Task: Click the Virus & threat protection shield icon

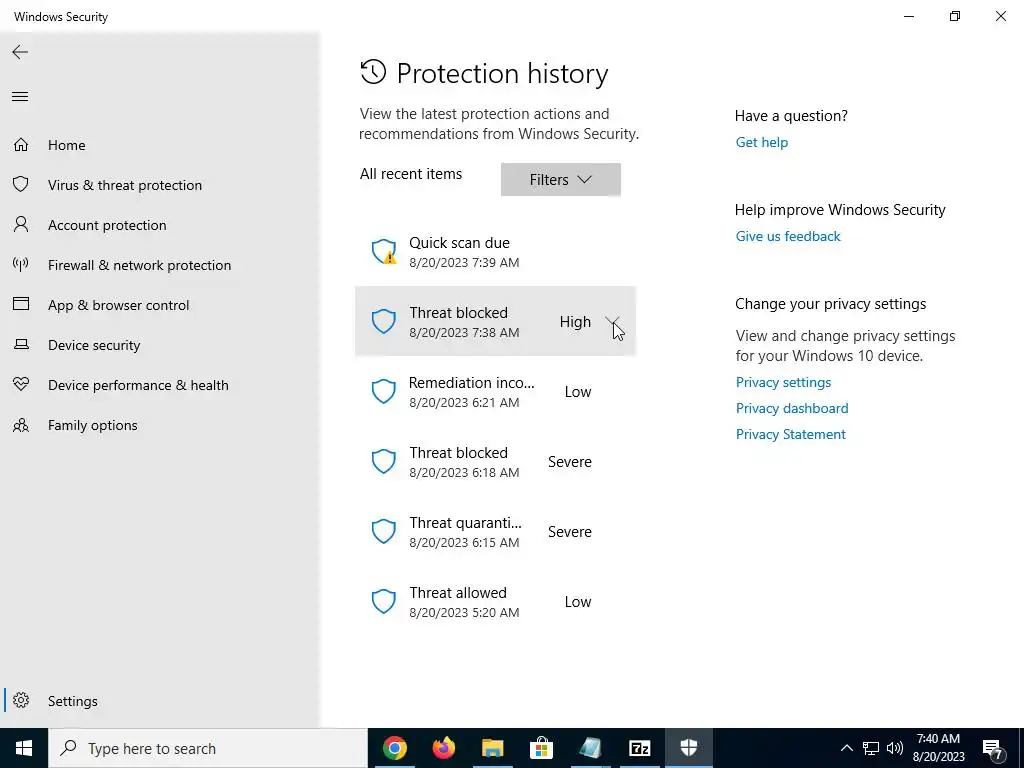Action: (20, 185)
